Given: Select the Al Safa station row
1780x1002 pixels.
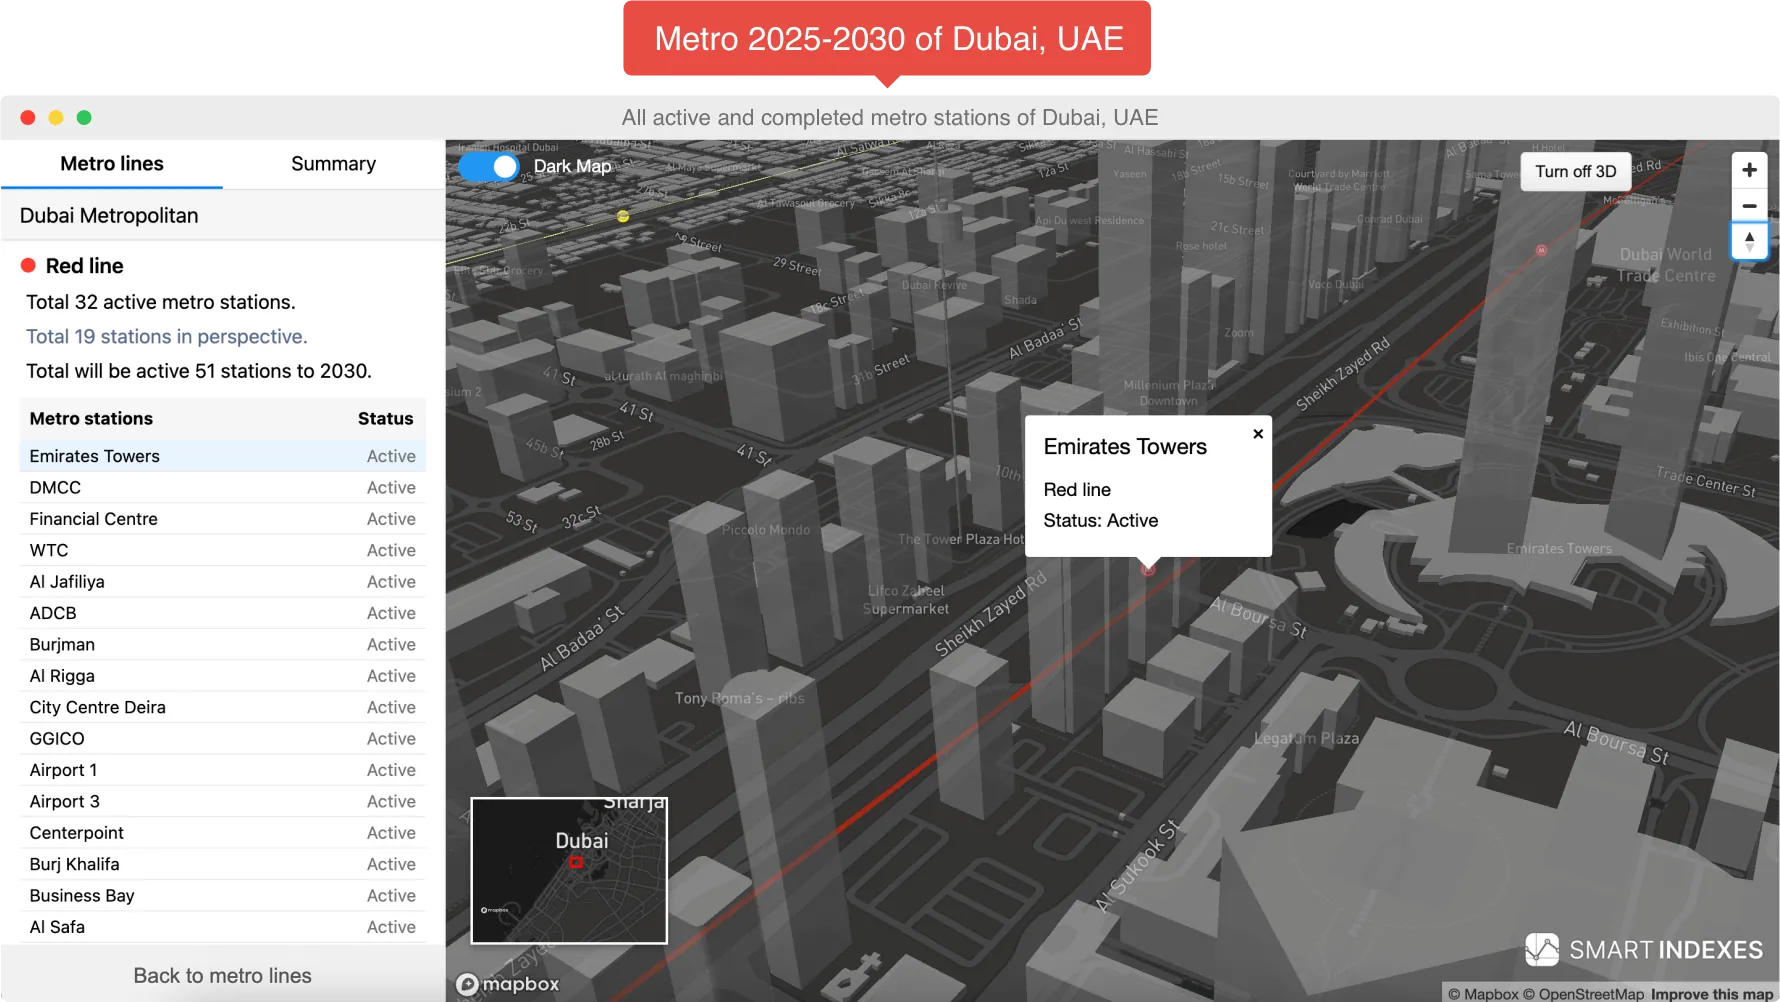Looking at the screenshot, I should click(222, 927).
